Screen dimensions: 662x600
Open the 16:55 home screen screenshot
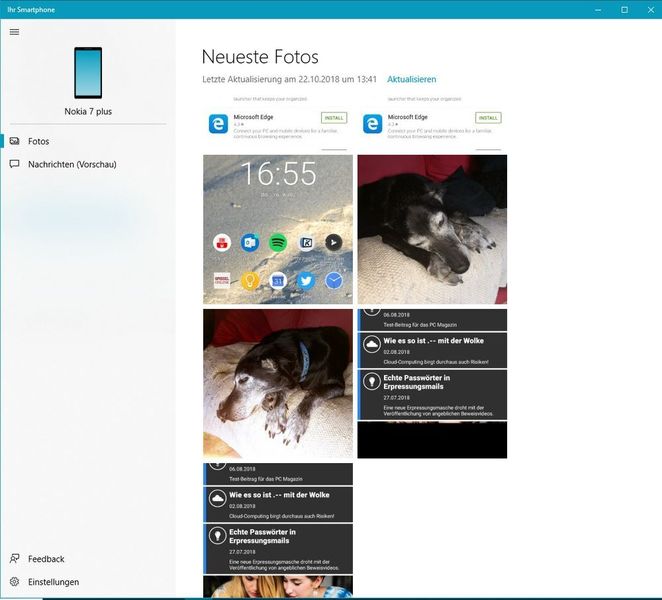click(x=278, y=229)
